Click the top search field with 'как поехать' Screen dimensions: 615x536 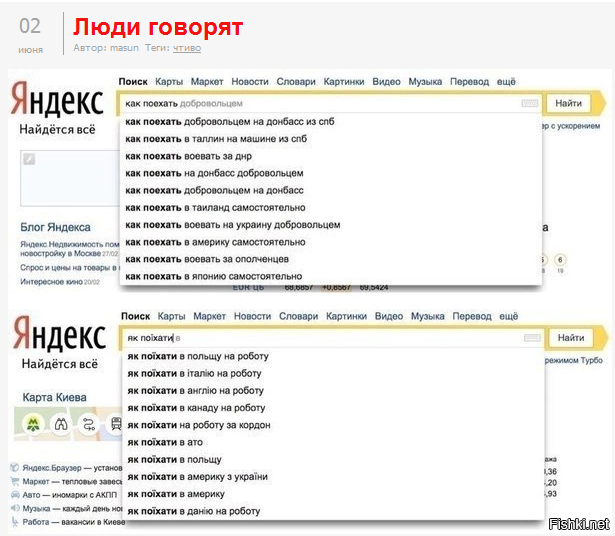coord(329,104)
